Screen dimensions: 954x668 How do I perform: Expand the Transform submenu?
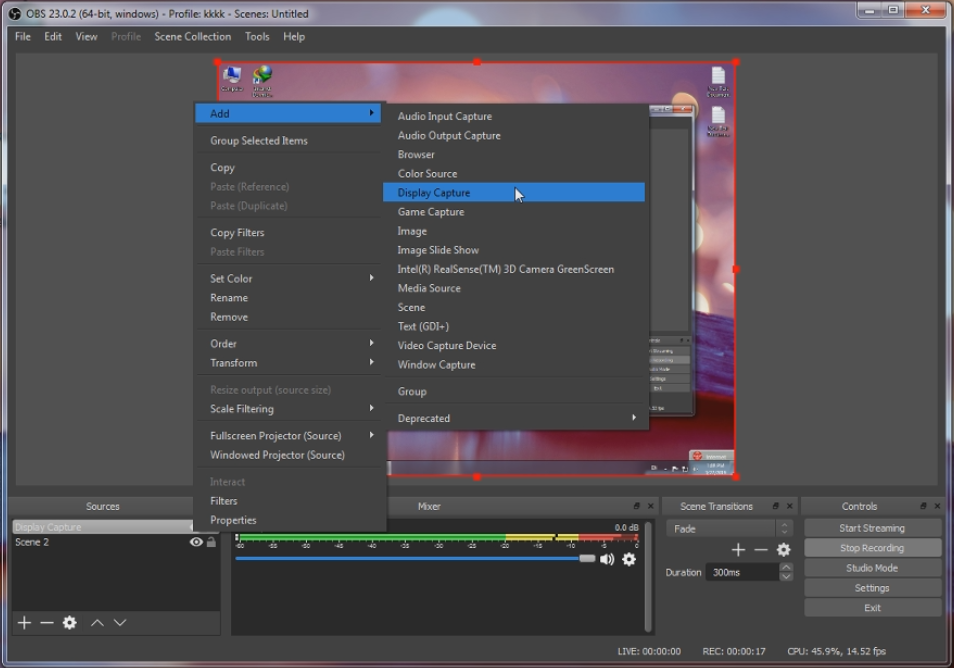coord(371,362)
